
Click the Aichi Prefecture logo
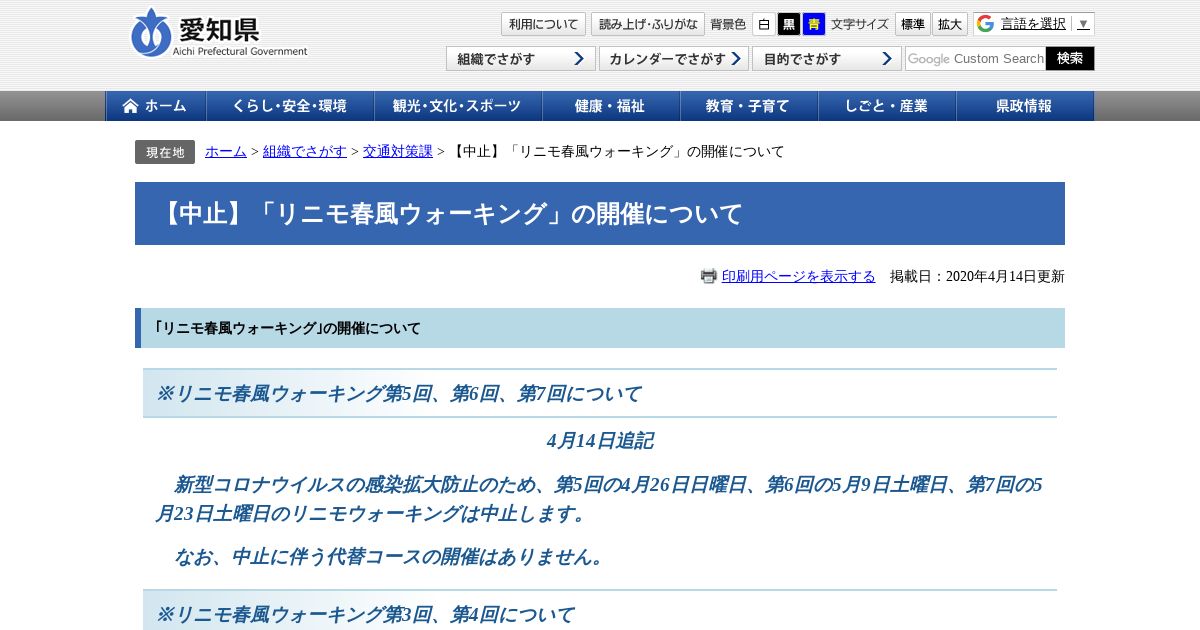pos(219,33)
